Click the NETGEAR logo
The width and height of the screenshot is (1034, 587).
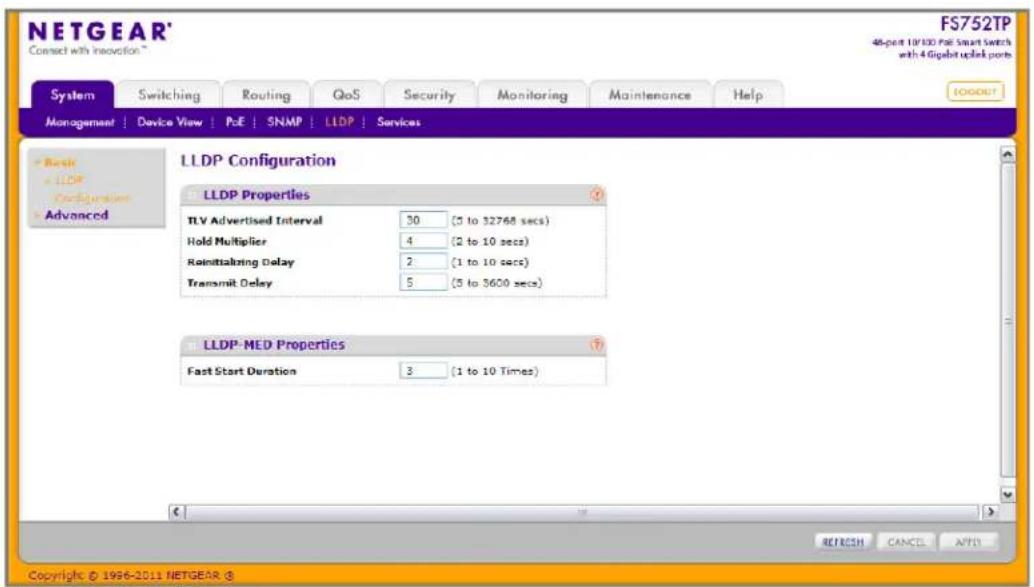(100, 32)
